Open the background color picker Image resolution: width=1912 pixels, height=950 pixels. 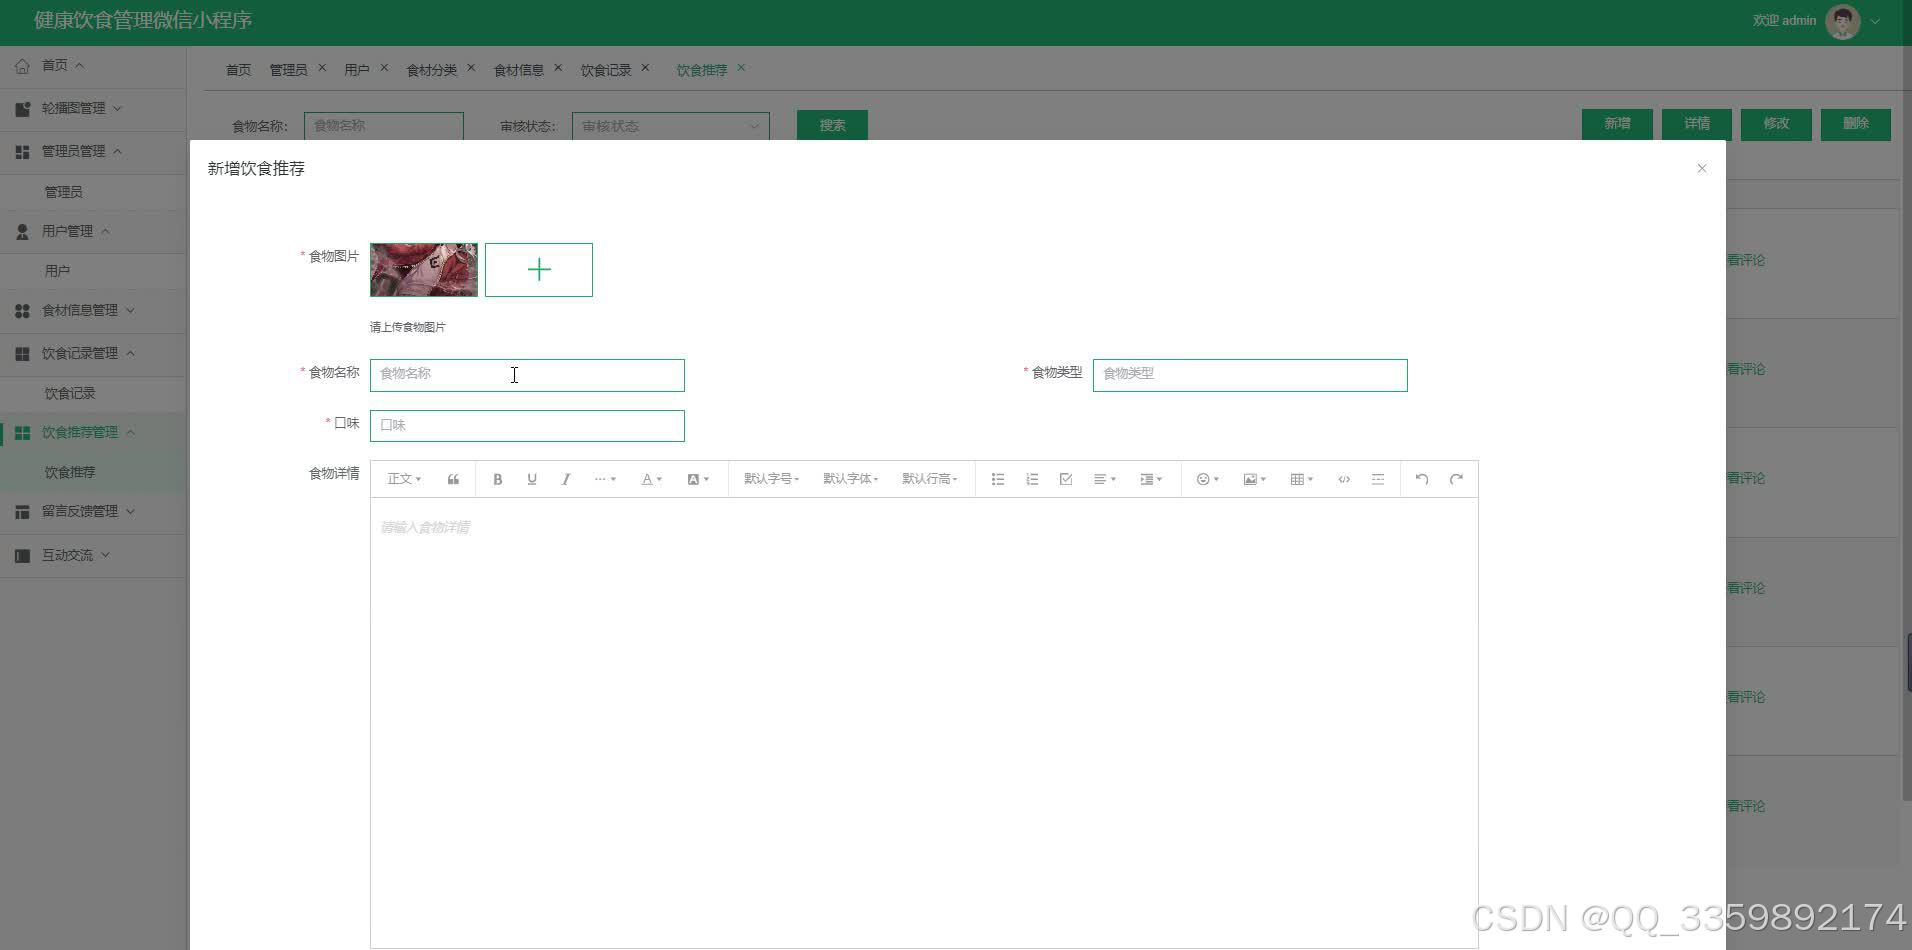[698, 479]
